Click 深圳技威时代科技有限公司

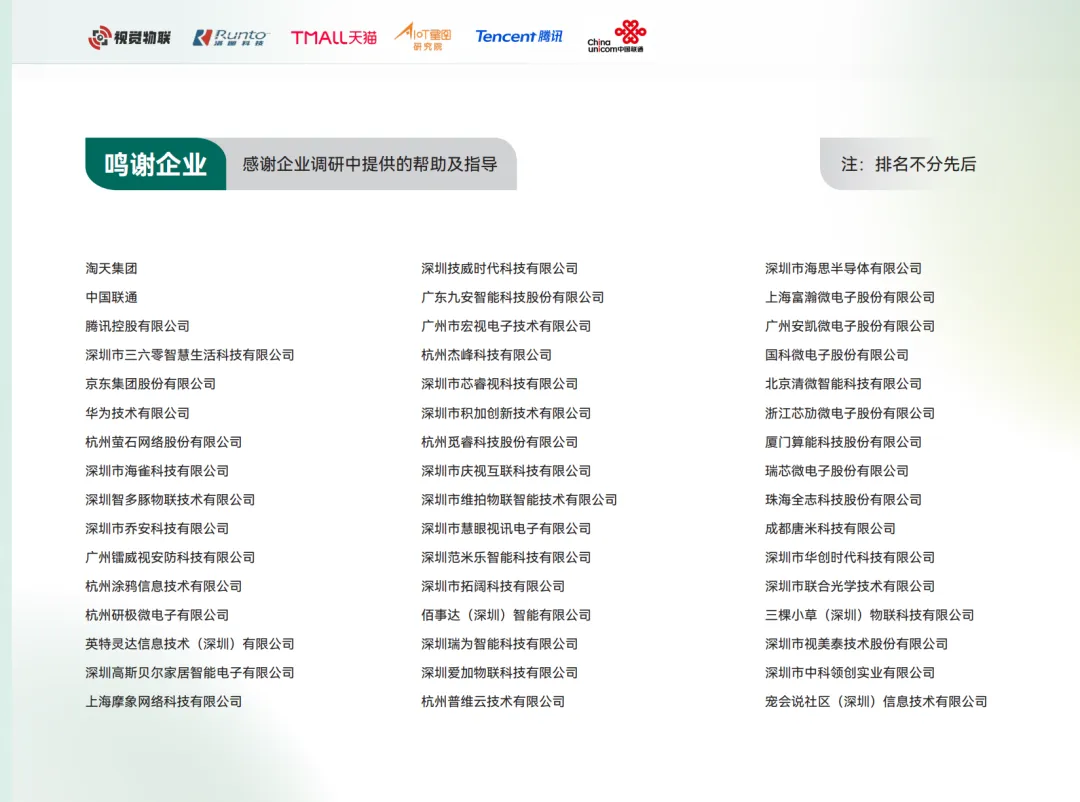pyautogui.click(x=500, y=268)
